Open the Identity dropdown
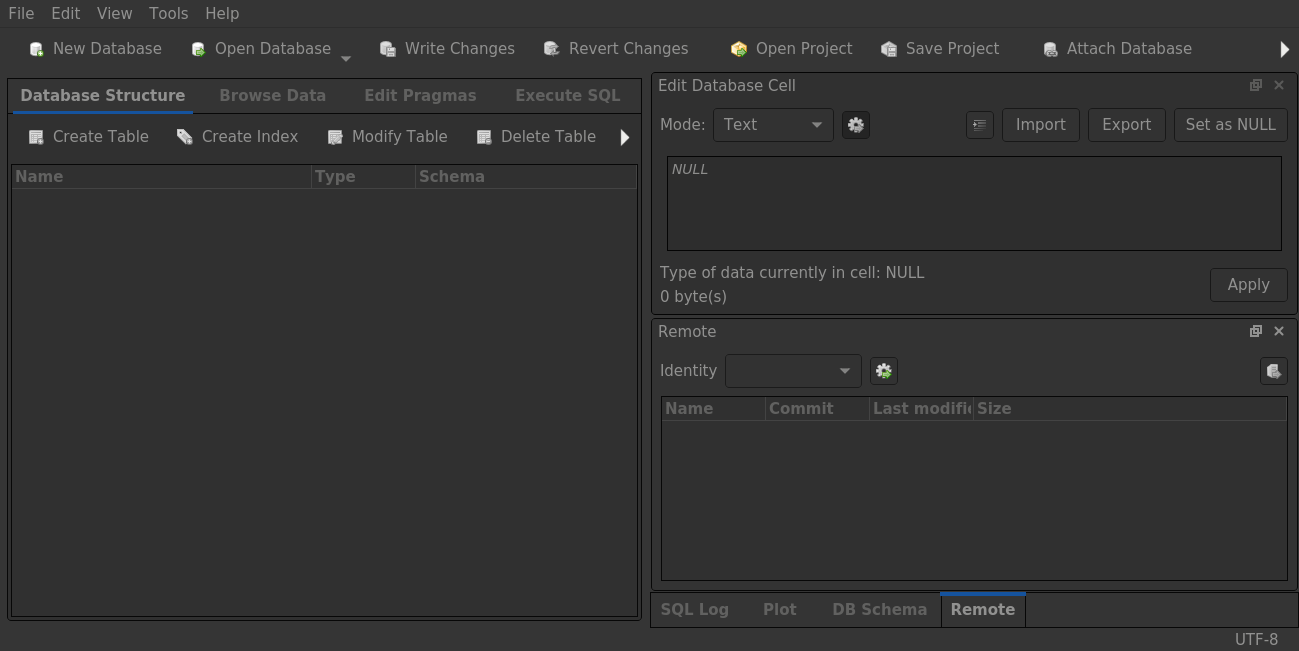This screenshot has width=1299, height=651. (x=793, y=371)
